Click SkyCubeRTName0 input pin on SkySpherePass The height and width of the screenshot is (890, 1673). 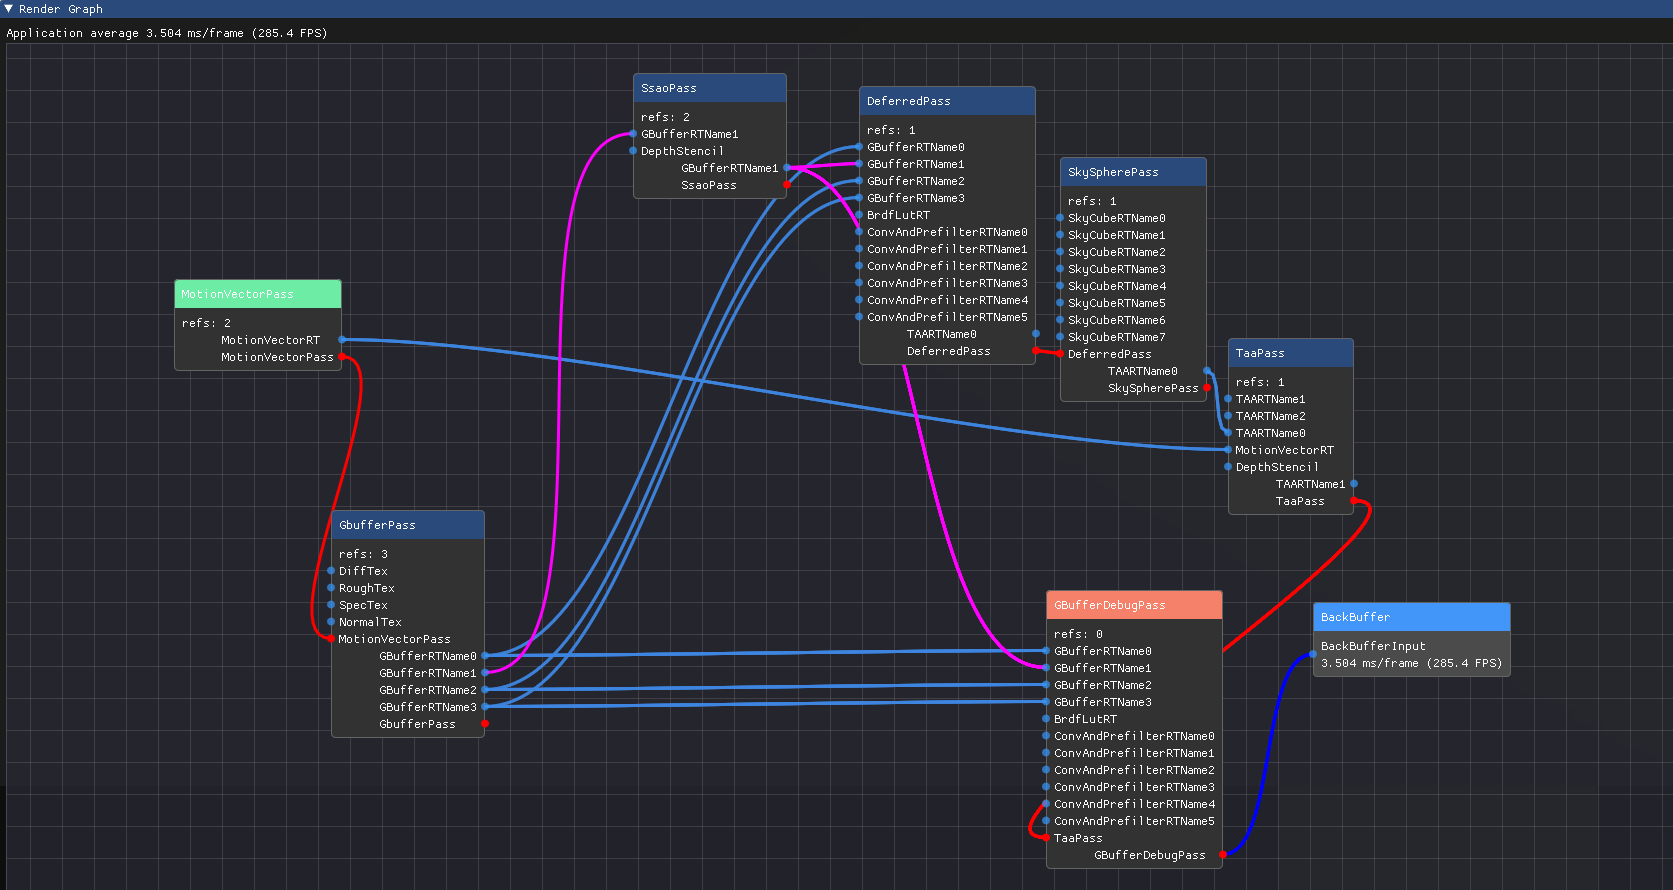click(x=1060, y=218)
